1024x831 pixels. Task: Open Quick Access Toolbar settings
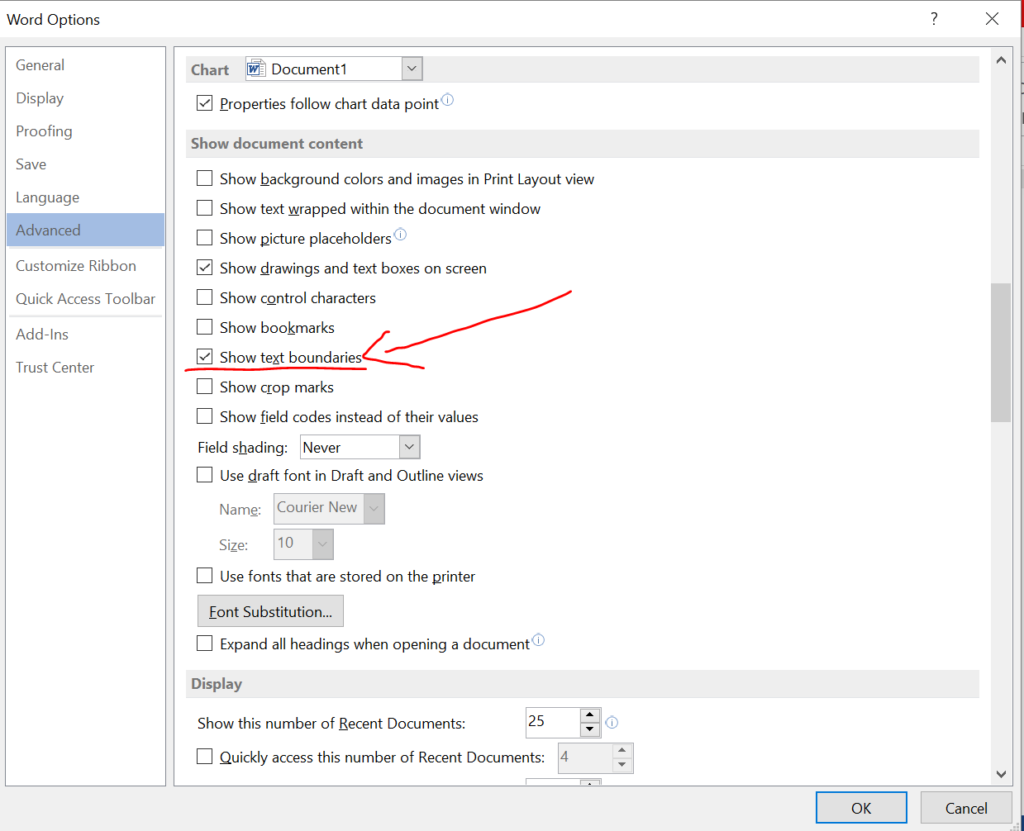(x=86, y=299)
